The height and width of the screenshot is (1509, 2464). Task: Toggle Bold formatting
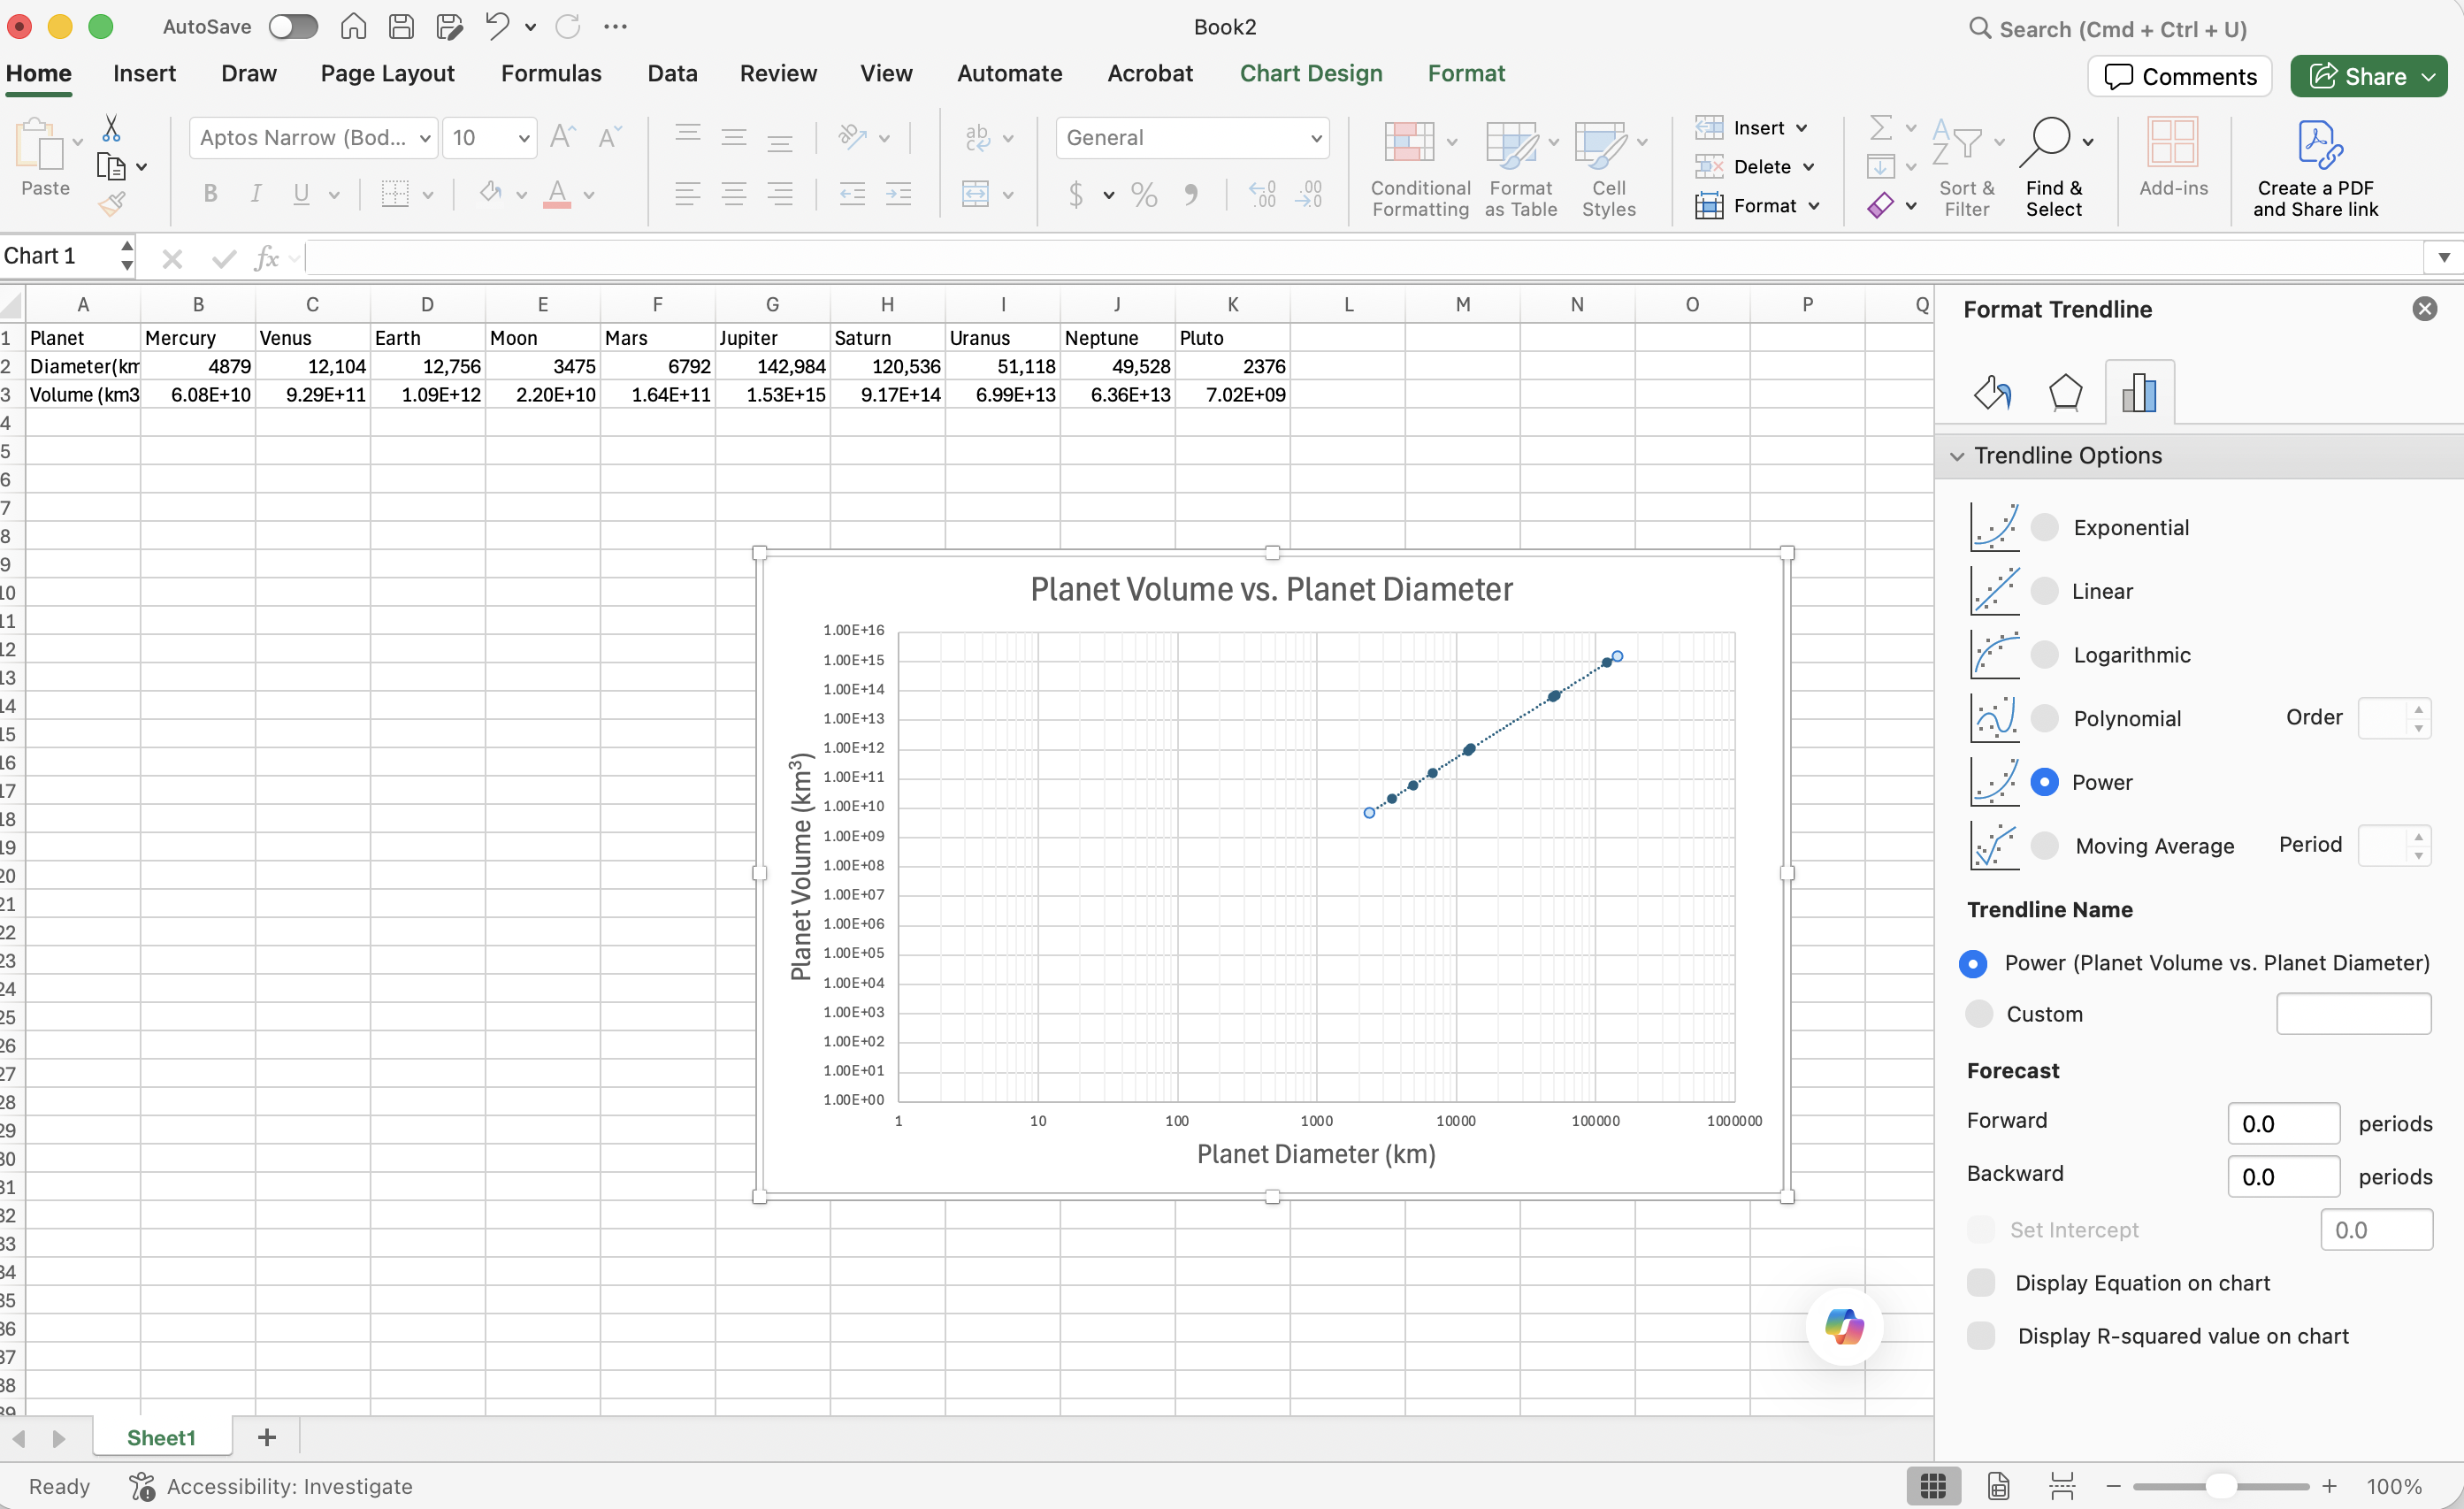[x=210, y=194]
